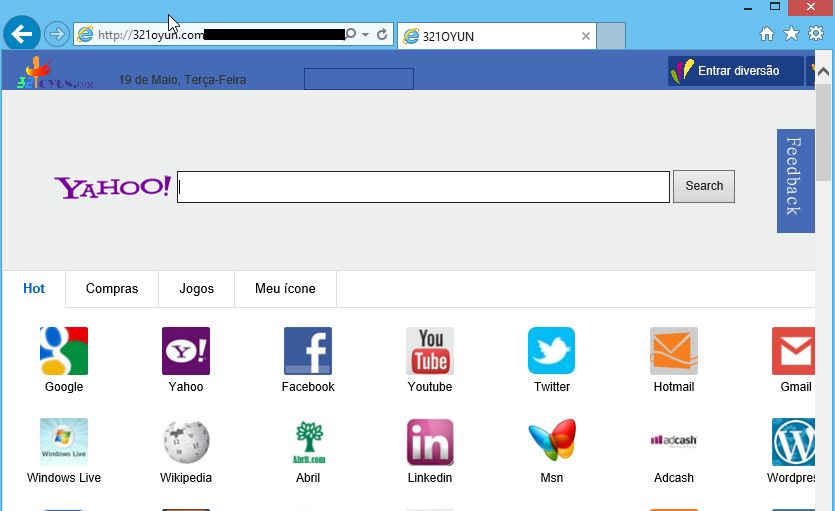The image size is (835, 511).
Task: Open the Hotmail shortcut icon
Action: (x=674, y=351)
